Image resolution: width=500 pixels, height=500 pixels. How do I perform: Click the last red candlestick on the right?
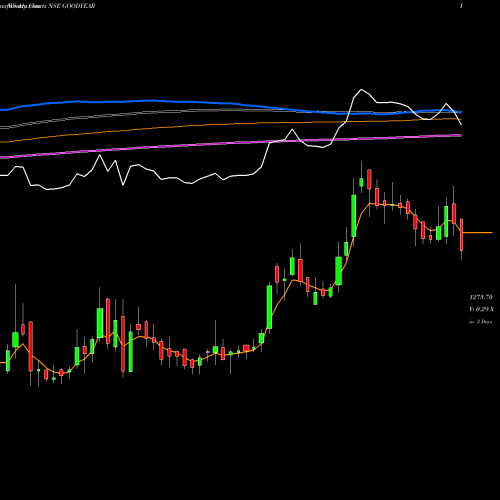tap(462, 235)
